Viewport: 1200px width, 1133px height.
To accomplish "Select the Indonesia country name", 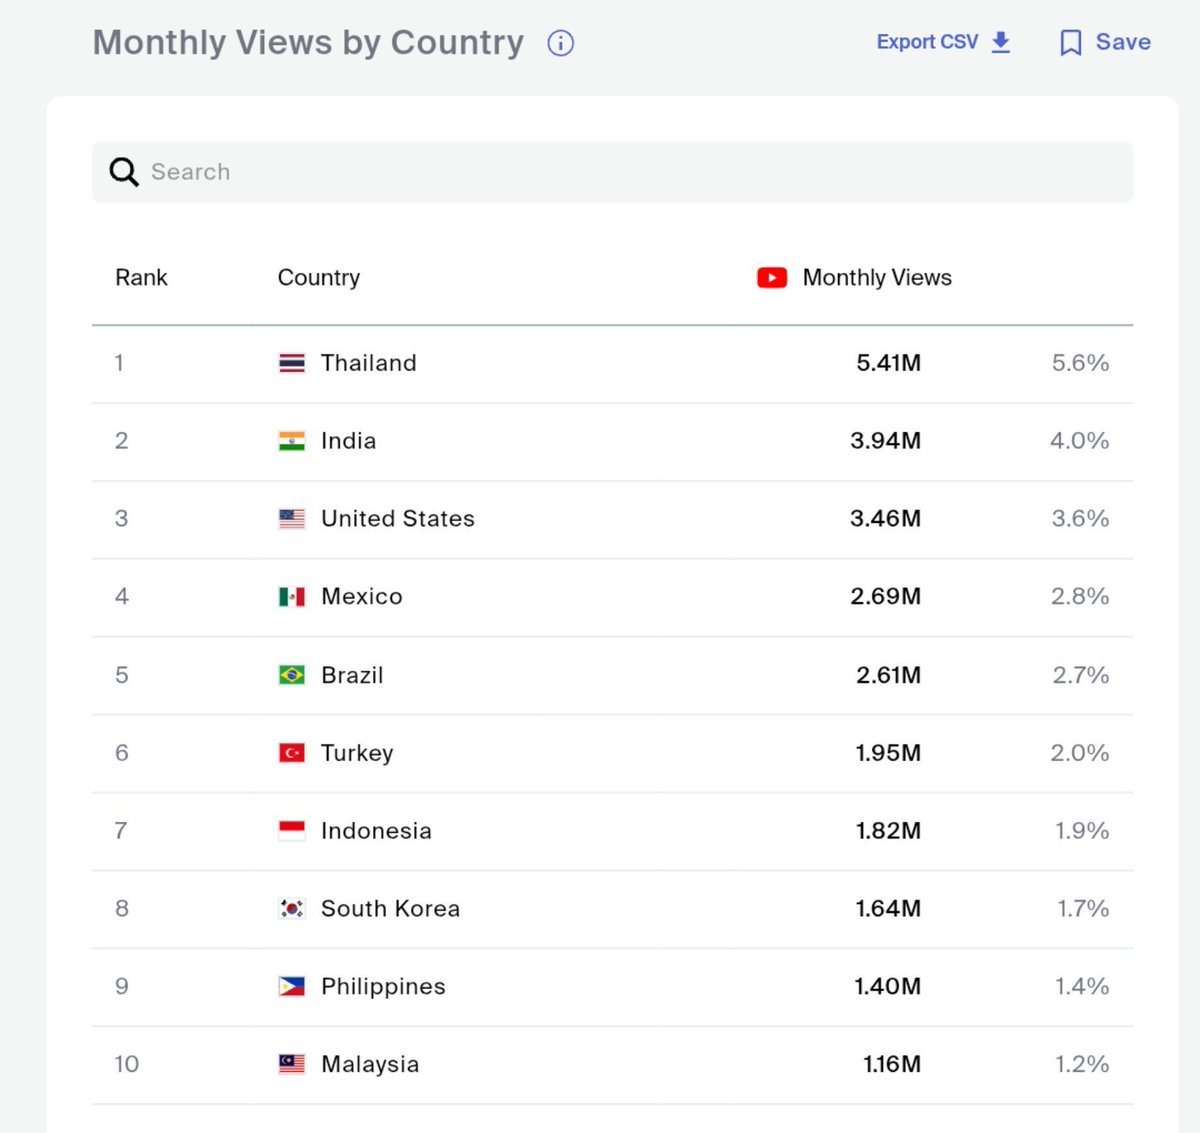I will [376, 831].
